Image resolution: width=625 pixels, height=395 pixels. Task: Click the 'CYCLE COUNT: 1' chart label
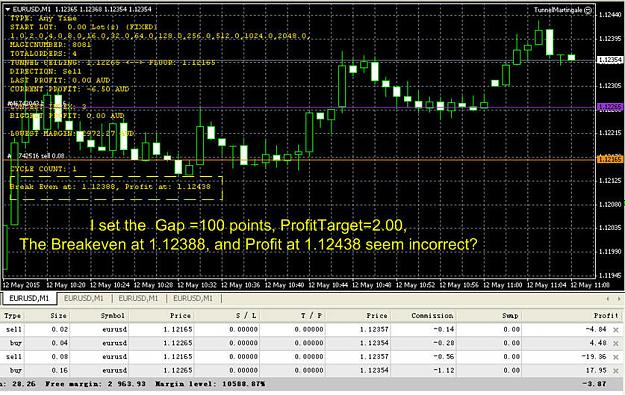click(x=43, y=169)
